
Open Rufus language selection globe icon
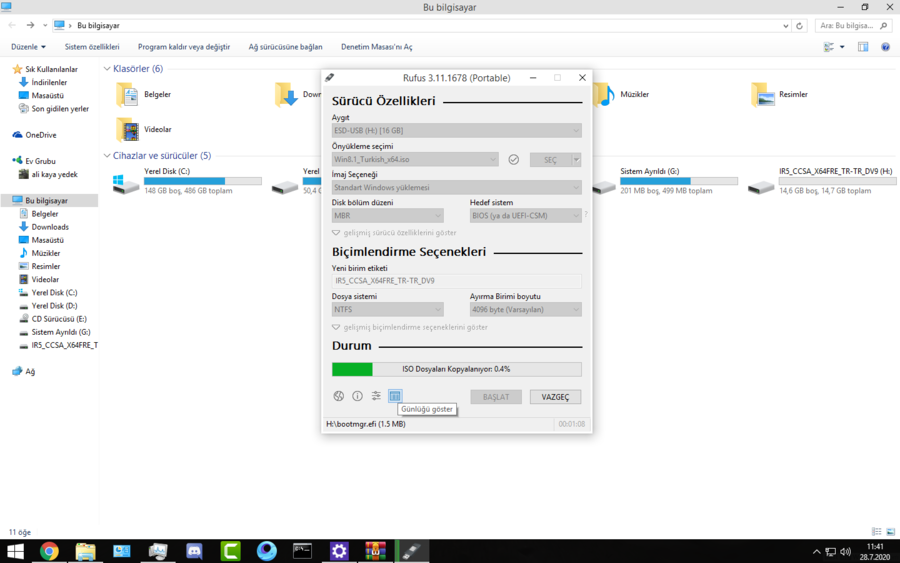pos(339,396)
